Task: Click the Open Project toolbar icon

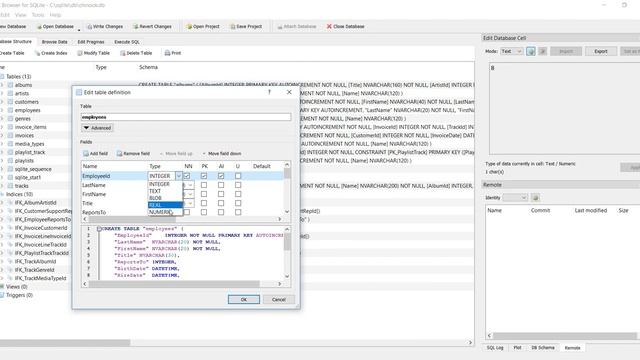Action: click(x=189, y=27)
